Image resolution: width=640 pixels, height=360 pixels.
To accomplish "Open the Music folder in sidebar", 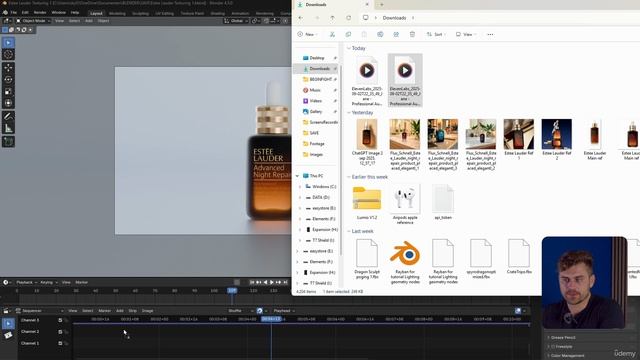I will pyautogui.click(x=315, y=90).
